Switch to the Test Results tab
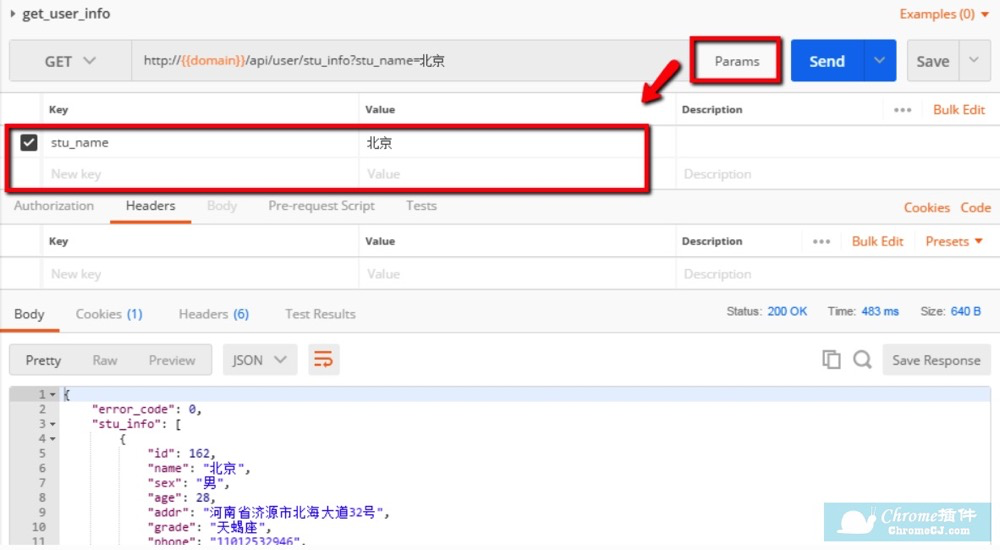The height and width of the screenshot is (550, 1000). pyautogui.click(x=320, y=314)
